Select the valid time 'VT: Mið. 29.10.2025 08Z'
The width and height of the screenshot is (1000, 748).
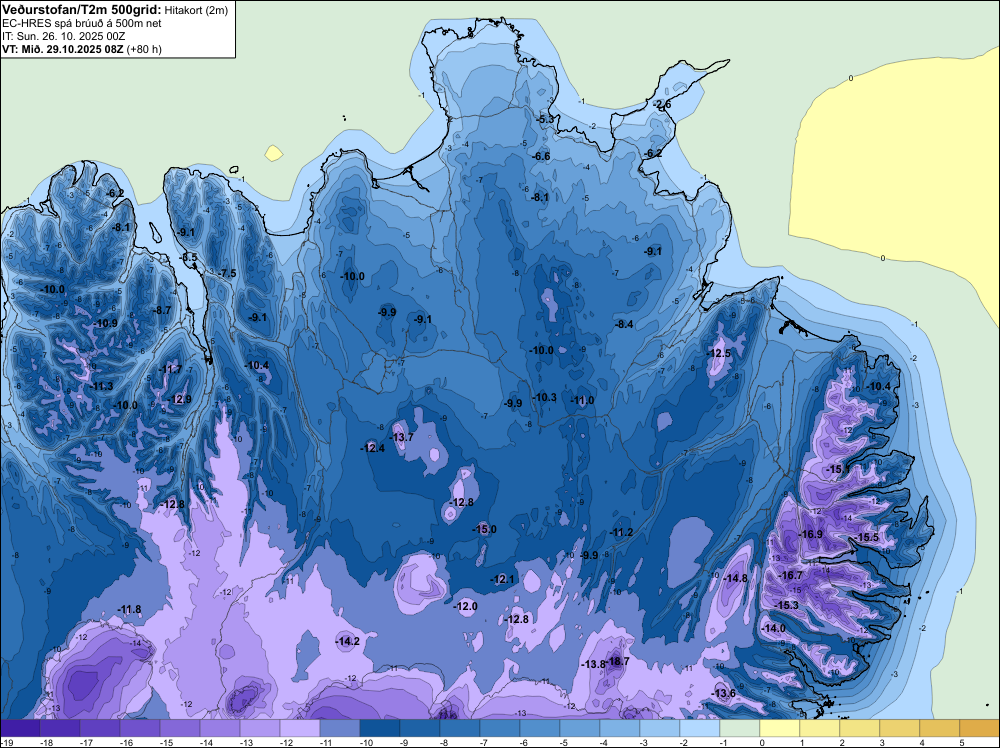tap(62, 49)
